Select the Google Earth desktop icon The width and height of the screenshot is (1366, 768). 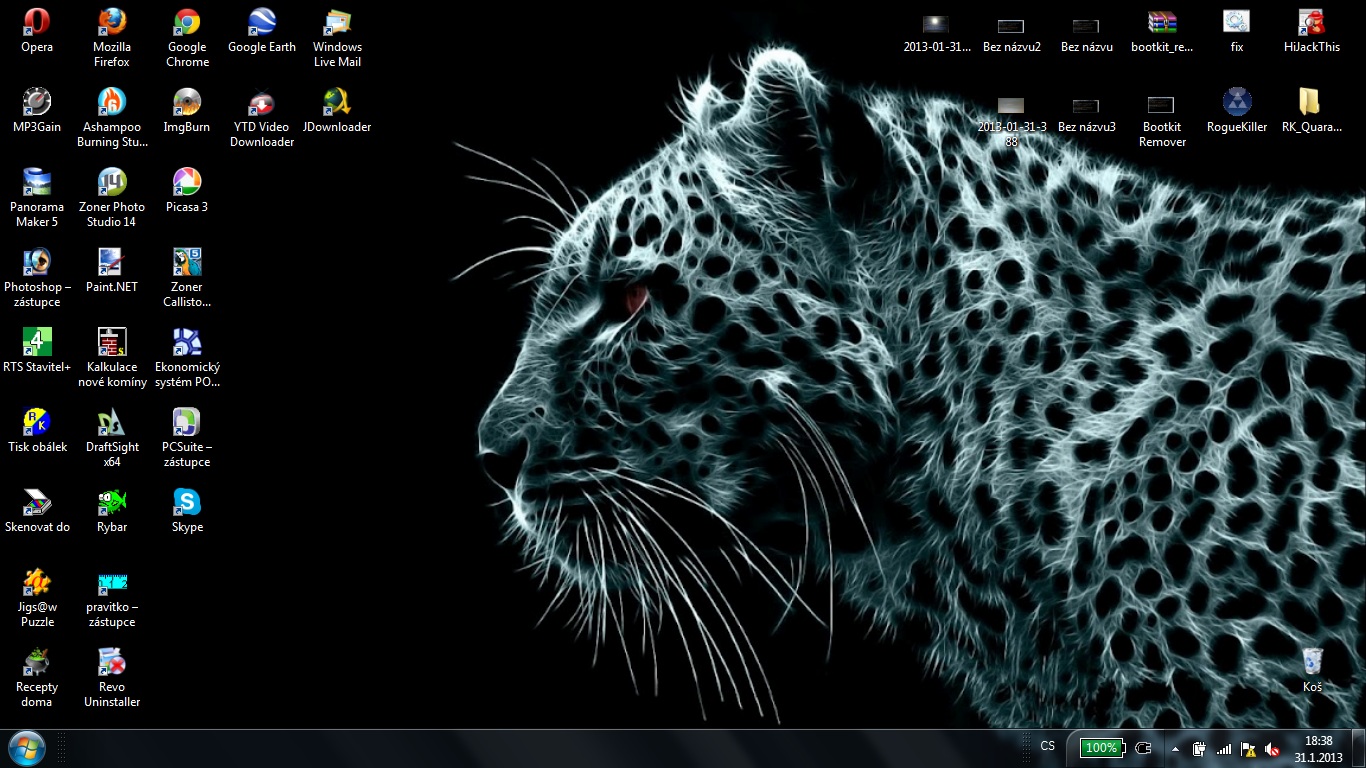pyautogui.click(x=262, y=23)
